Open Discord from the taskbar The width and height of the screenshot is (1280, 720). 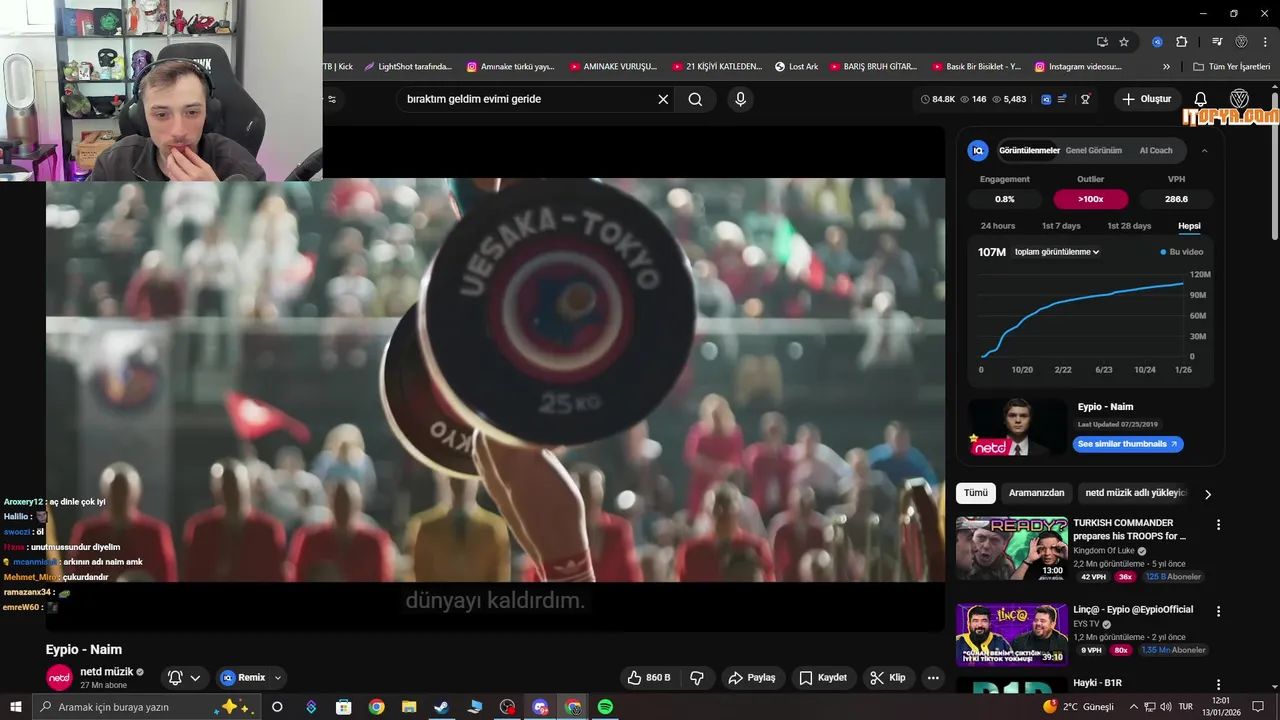point(540,707)
